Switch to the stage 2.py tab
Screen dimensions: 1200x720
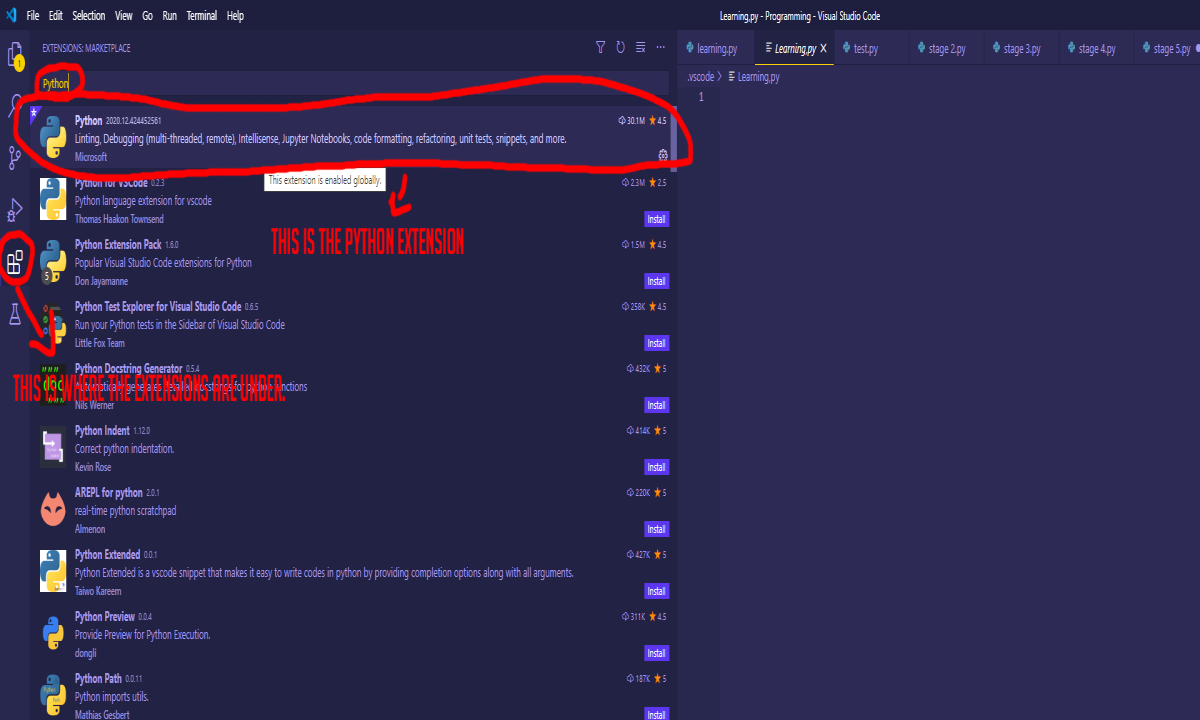[947, 49]
